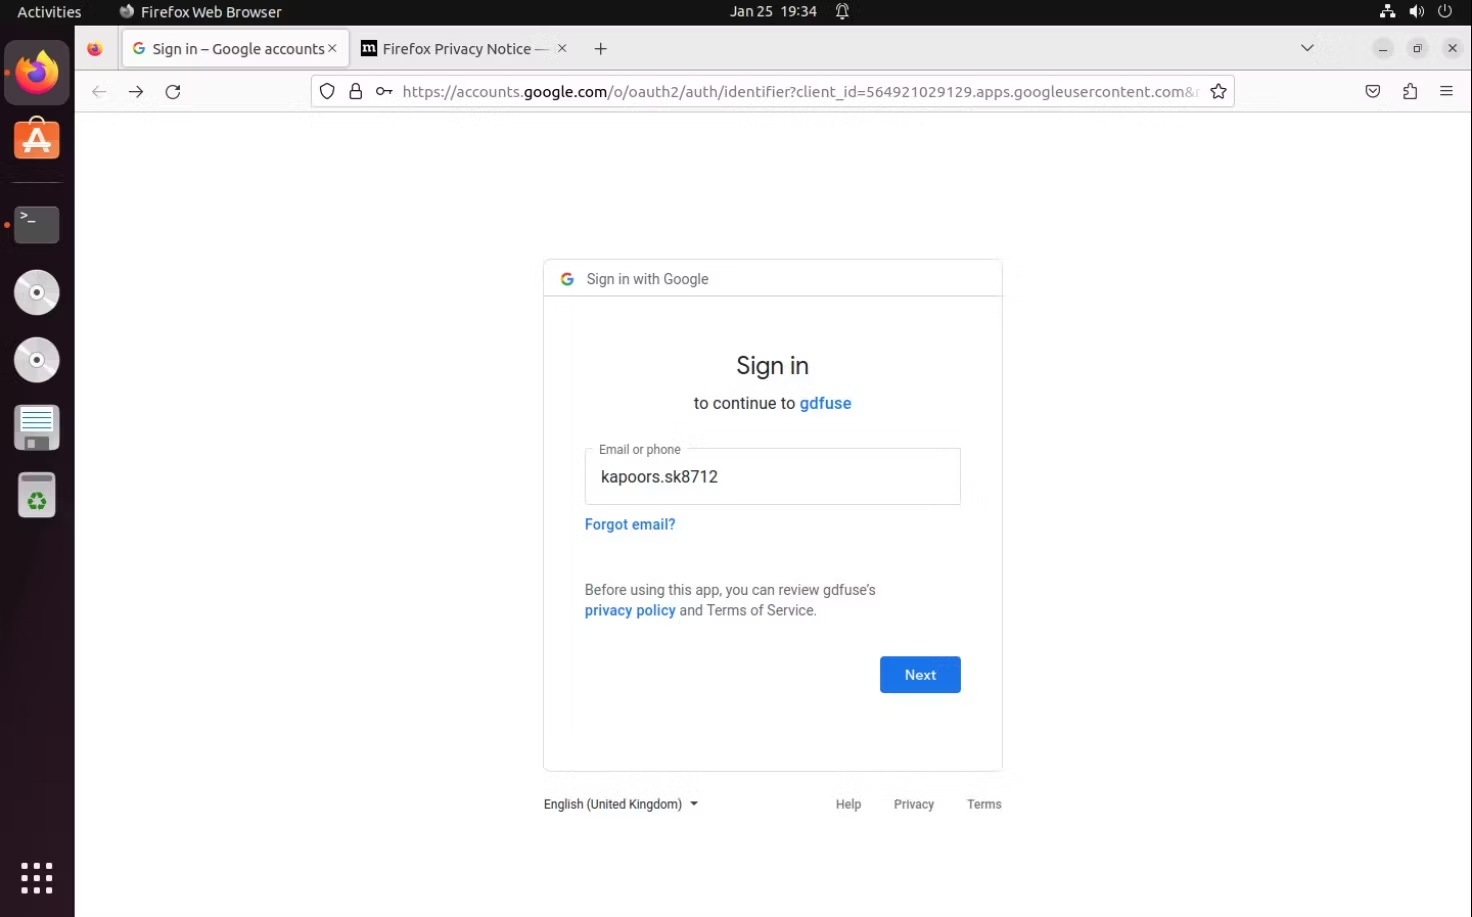The image size is (1472, 917).
Task: Open Firefox application hamburger menu
Action: tap(1446, 92)
